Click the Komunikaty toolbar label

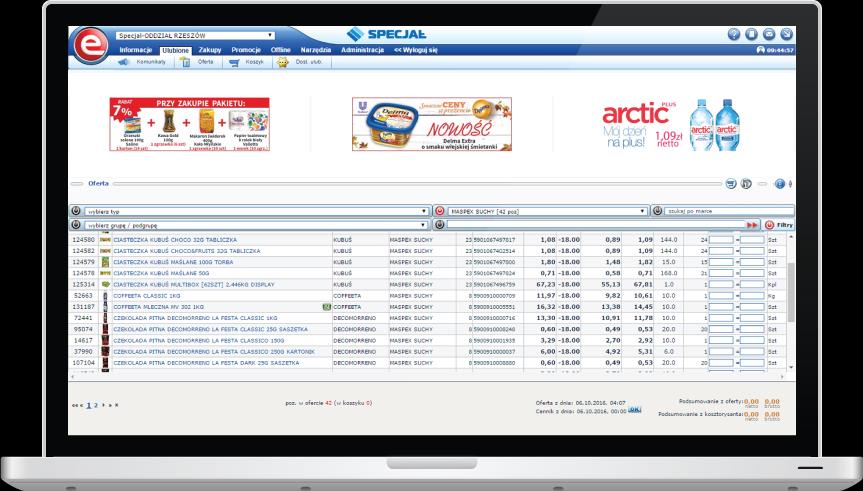151,62
